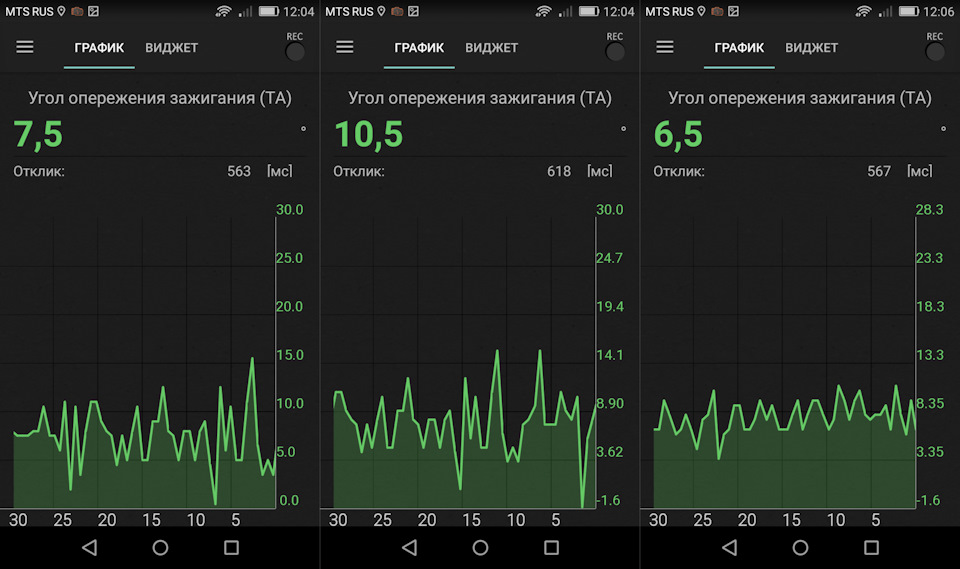
Task: Tap the title above the 6,5 value
Action: pyautogui.click(x=800, y=98)
